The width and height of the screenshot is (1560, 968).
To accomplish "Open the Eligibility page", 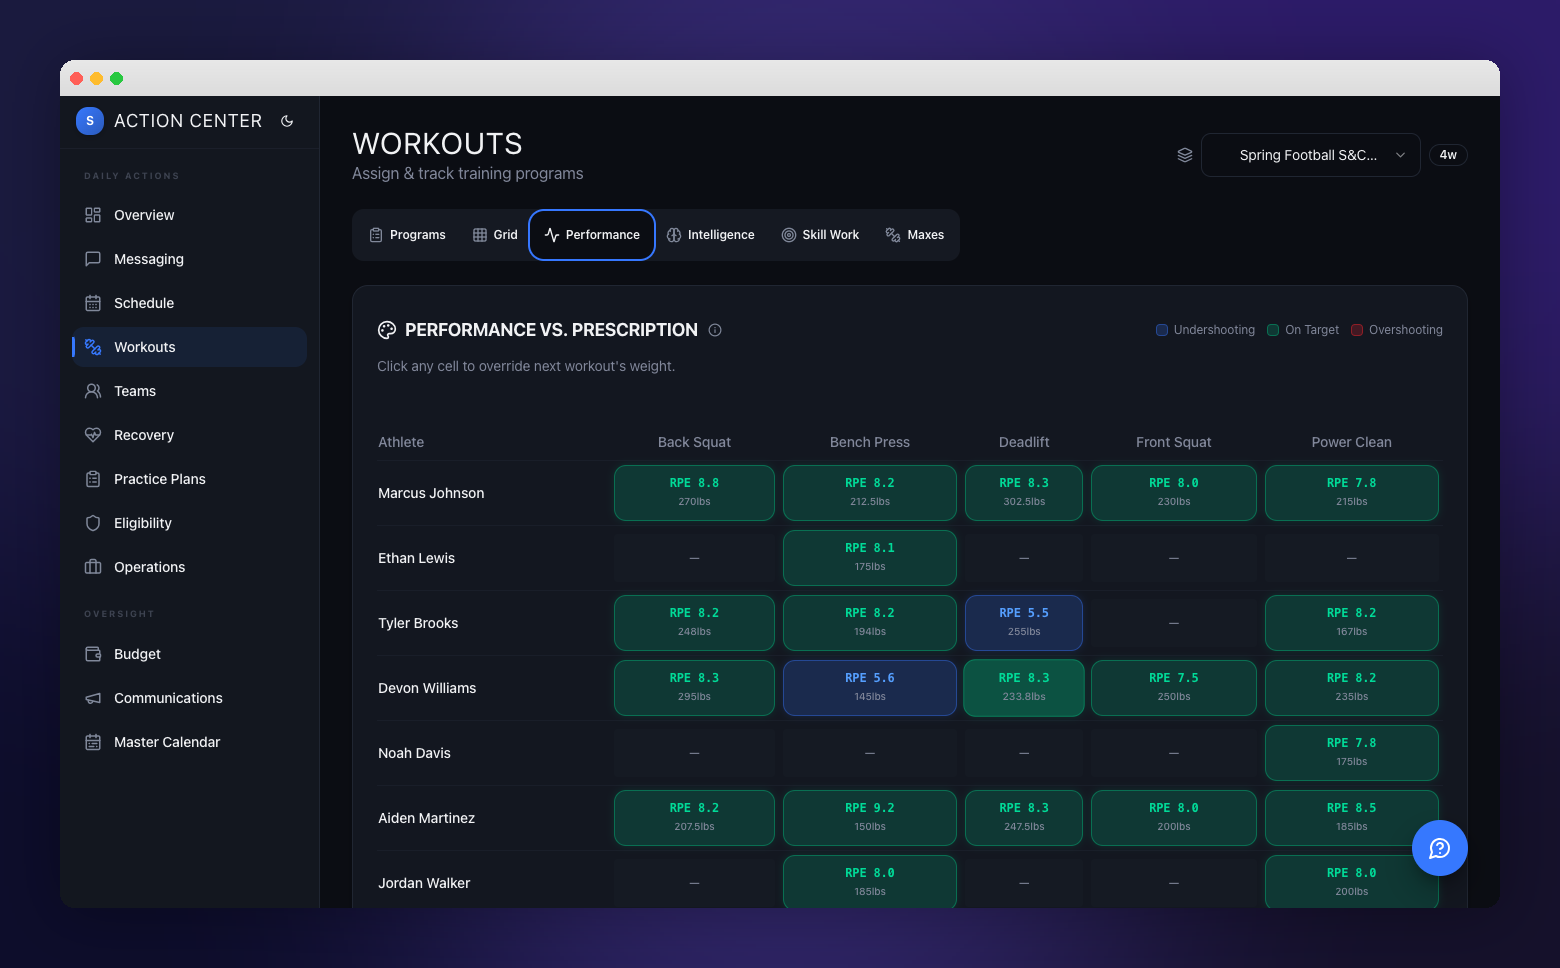I will point(189,523).
